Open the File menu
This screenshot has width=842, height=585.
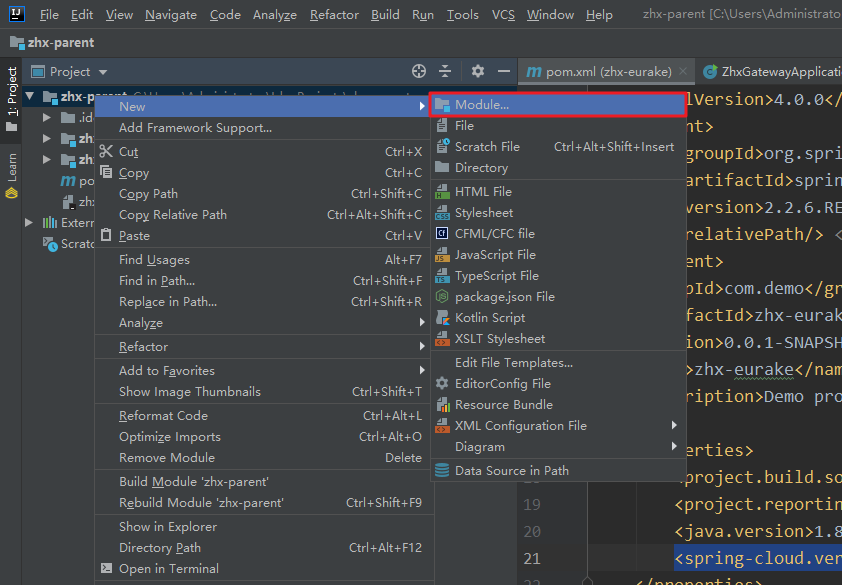tap(49, 15)
